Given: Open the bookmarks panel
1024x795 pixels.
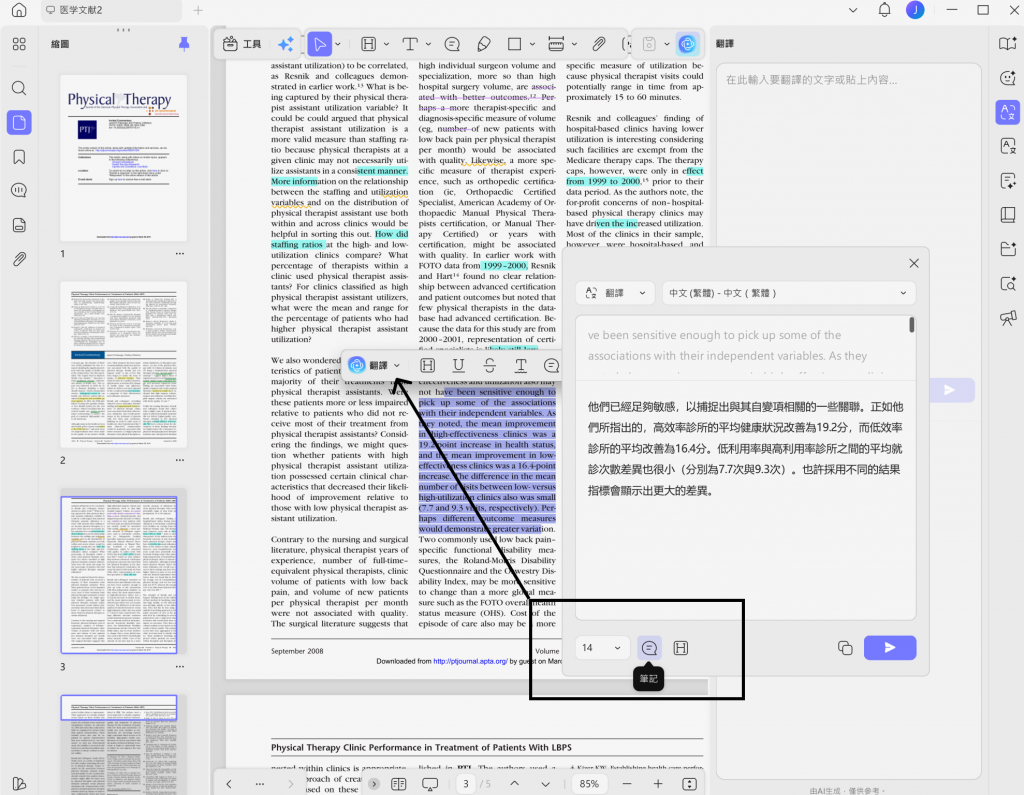Looking at the screenshot, I should 19,157.
